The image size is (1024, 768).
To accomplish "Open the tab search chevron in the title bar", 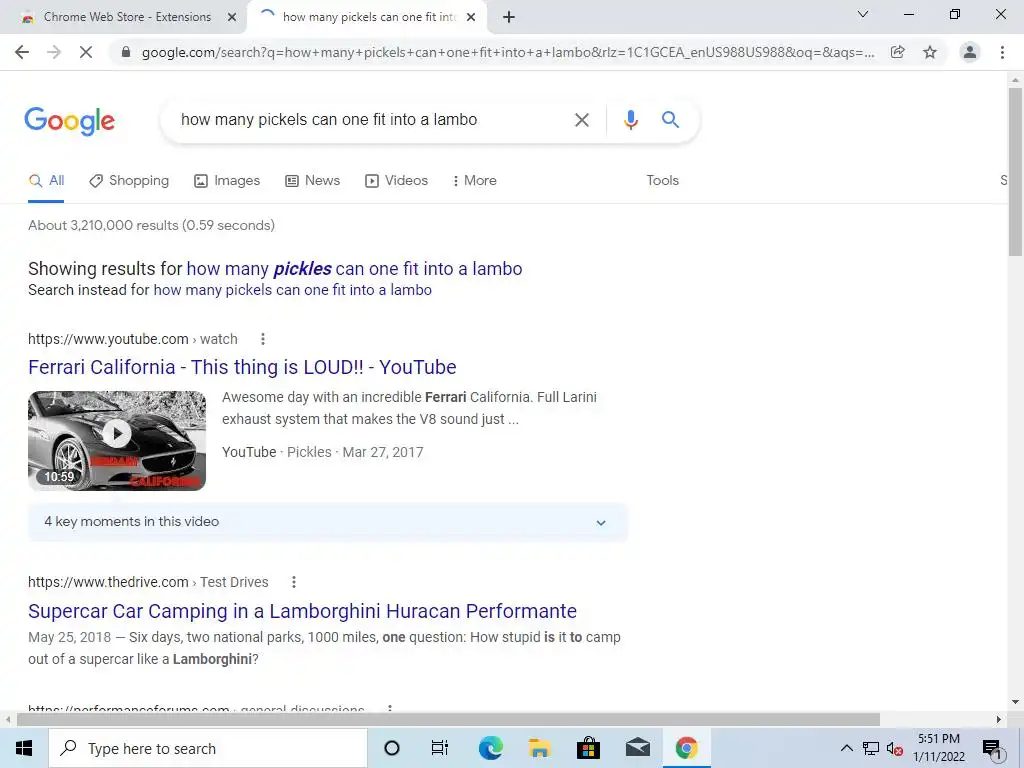I will [863, 14].
